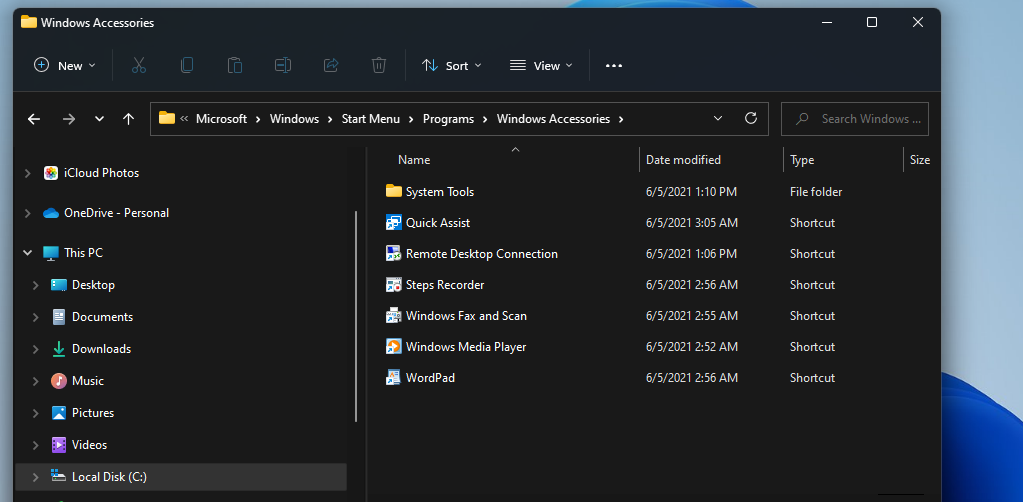Go up one folder level
1023x502 pixels.
click(x=128, y=118)
